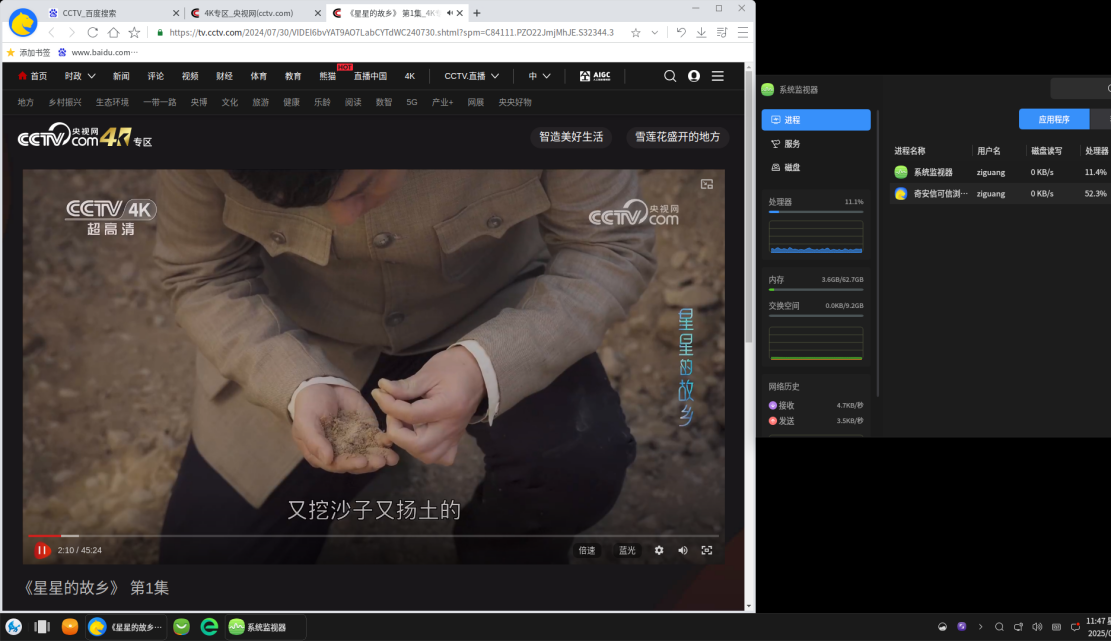Screen dimensions: 1111x641
Task: Open video player settings gear
Action: (659, 550)
